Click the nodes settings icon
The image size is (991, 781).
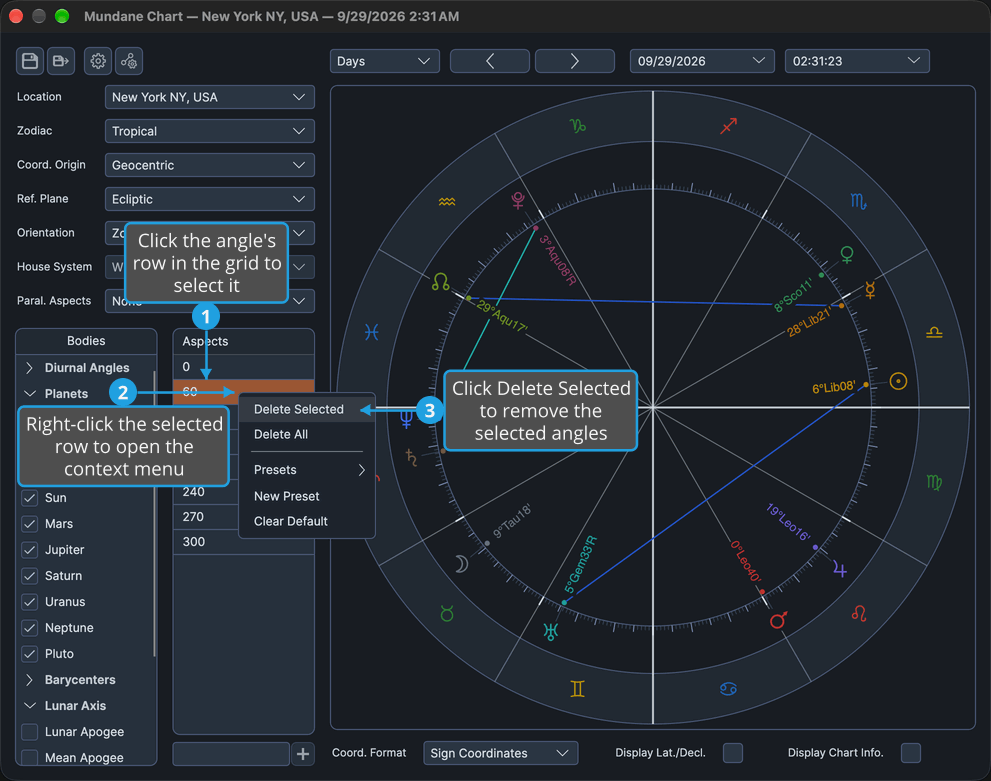coord(129,61)
